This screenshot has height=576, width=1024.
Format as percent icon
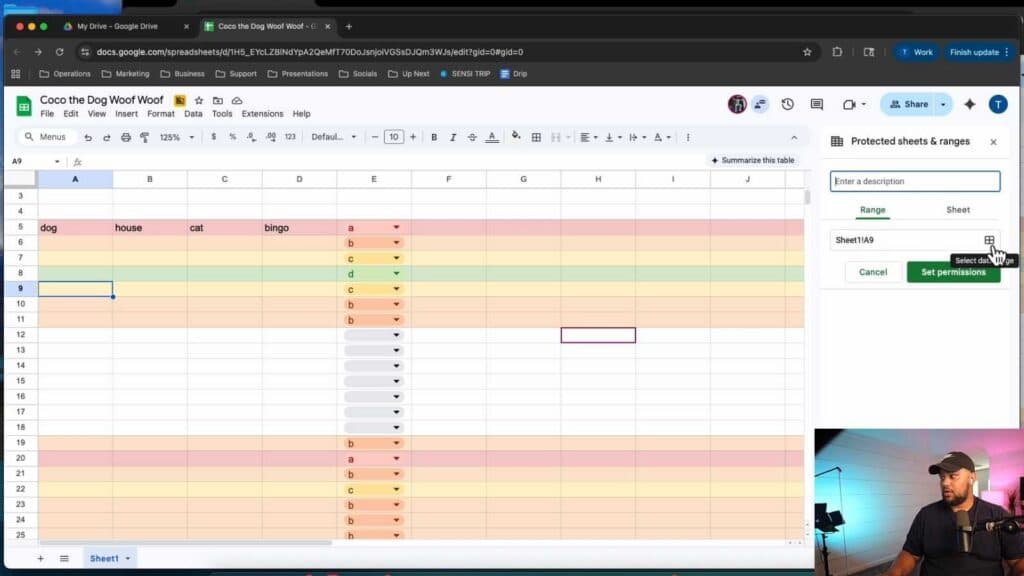coord(232,137)
